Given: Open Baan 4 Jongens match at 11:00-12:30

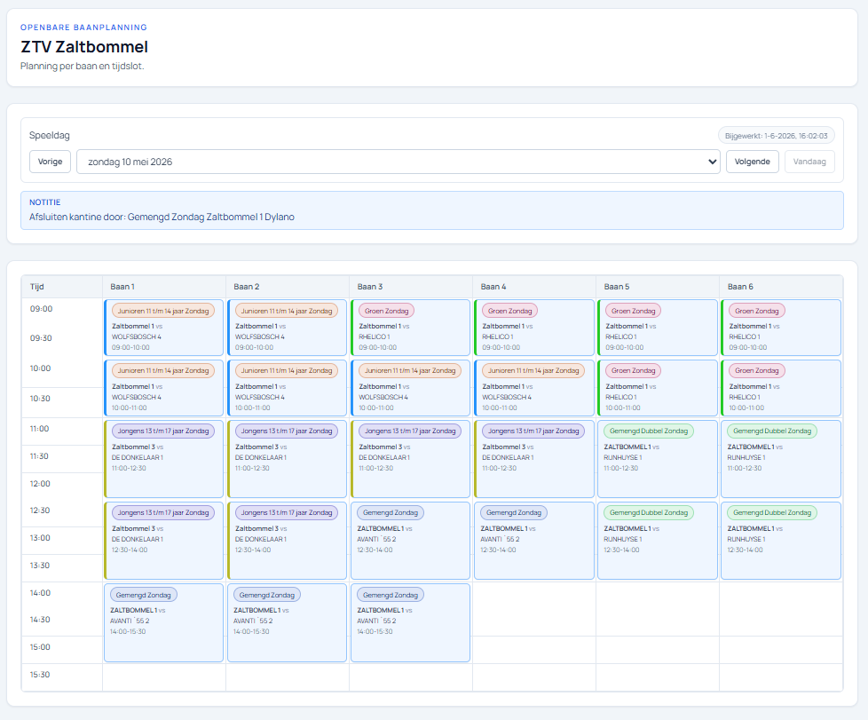Looking at the screenshot, I should pos(534,459).
